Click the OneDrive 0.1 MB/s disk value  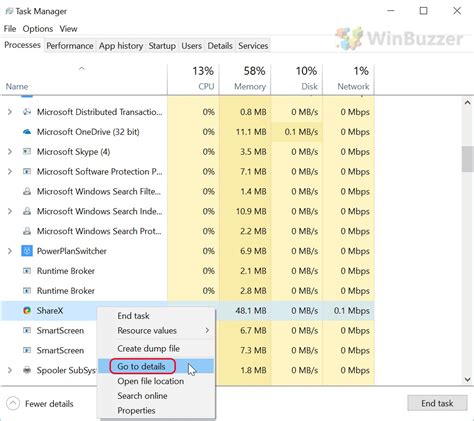point(301,132)
